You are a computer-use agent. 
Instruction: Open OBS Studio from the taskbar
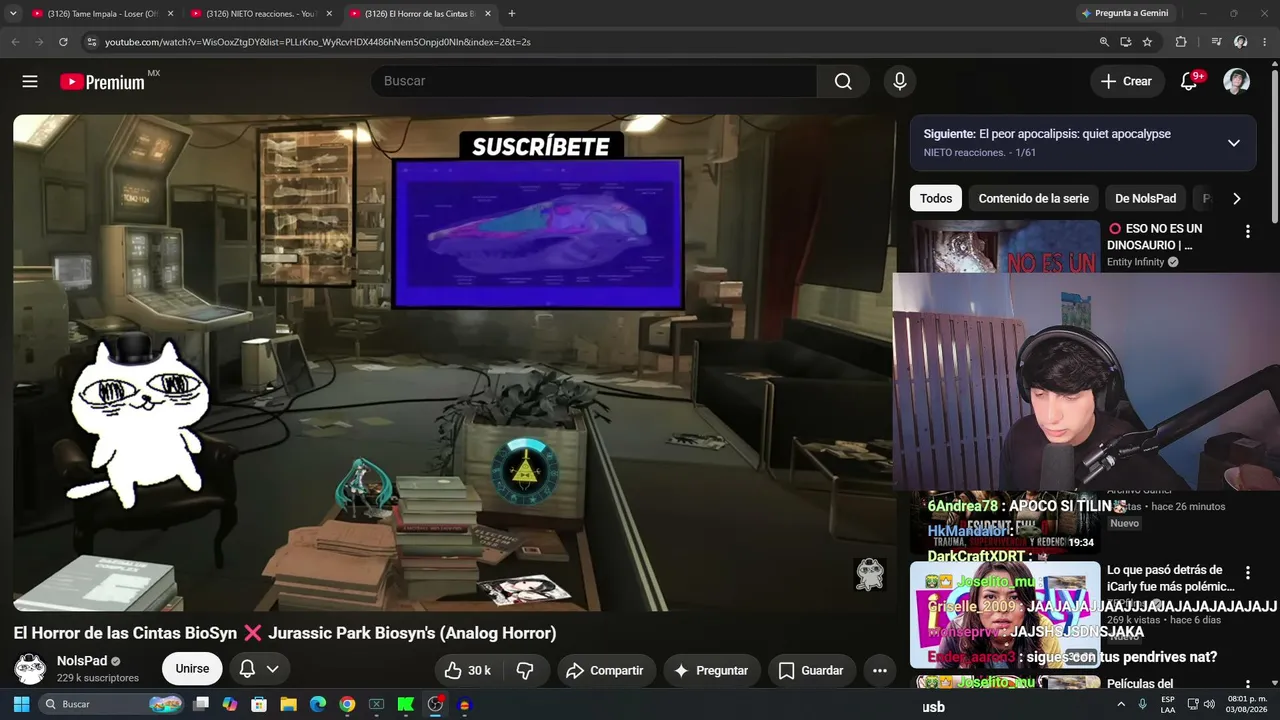pos(435,704)
